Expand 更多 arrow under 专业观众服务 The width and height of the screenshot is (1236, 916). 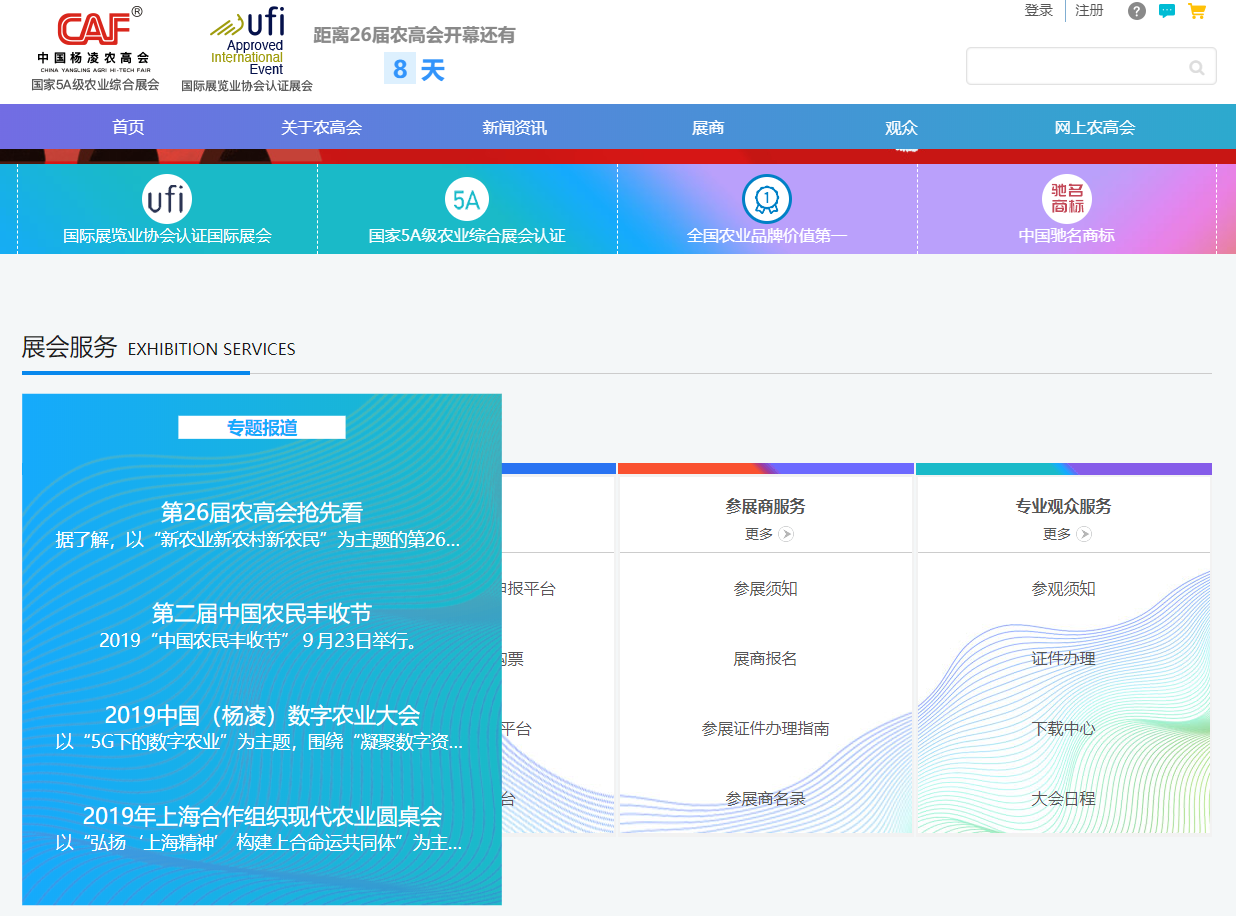[1084, 534]
